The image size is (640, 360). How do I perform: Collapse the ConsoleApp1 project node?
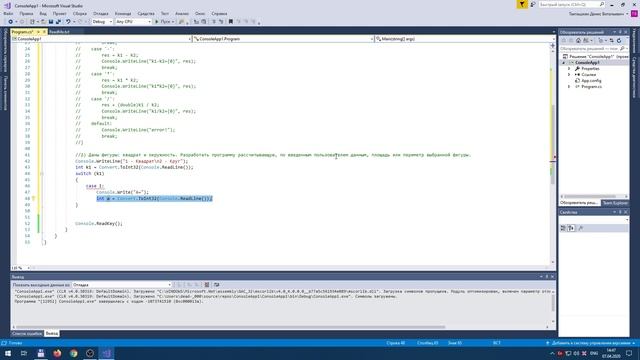point(564,62)
